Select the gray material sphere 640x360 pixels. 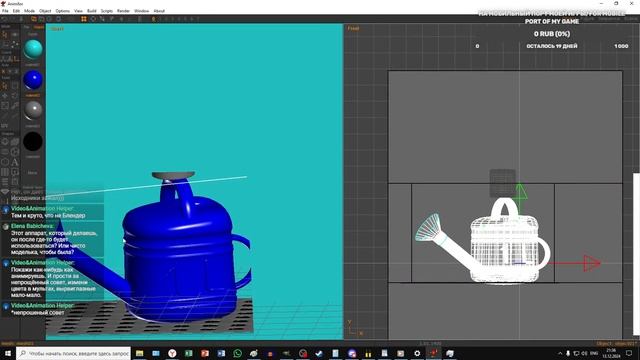[x=33, y=111]
